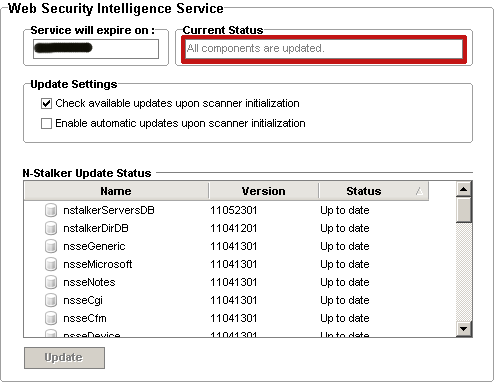The image size is (494, 382).
Task: Click the Current Status text field
Action: tap(324, 49)
